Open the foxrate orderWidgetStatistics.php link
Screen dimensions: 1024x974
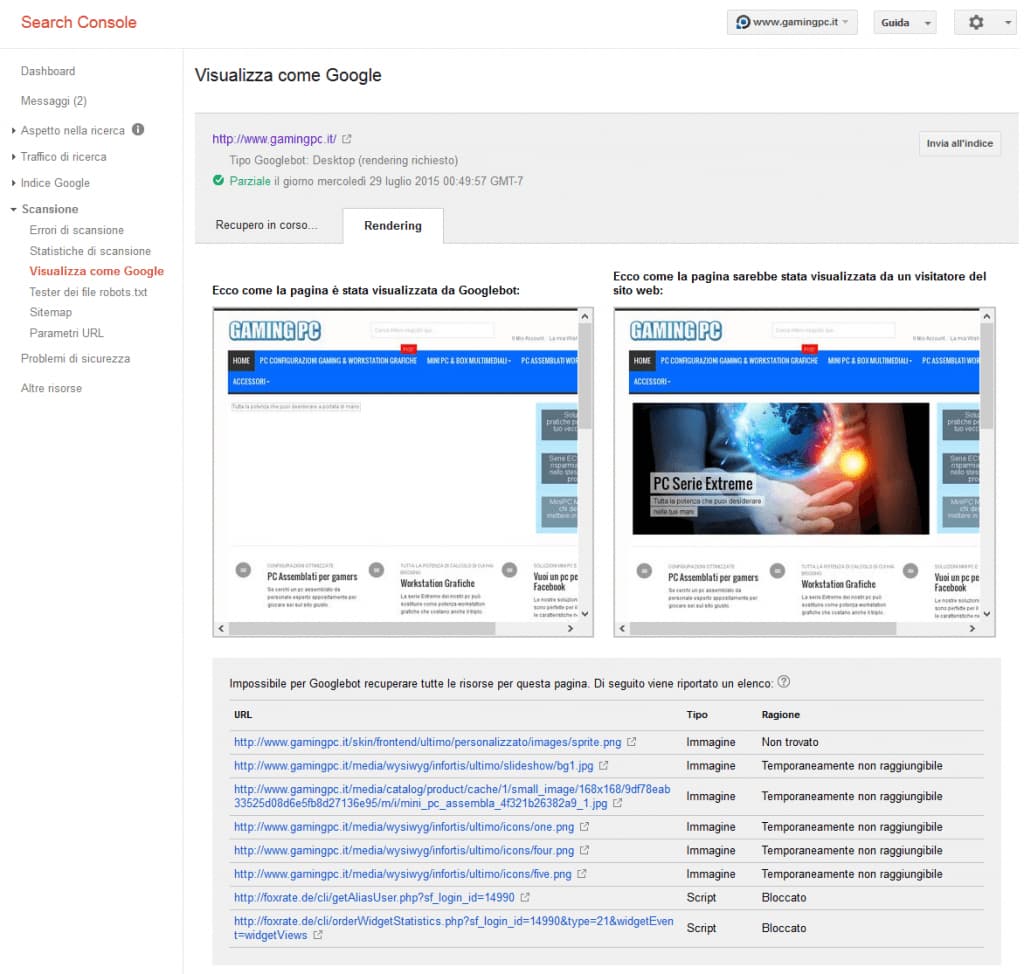coord(454,928)
